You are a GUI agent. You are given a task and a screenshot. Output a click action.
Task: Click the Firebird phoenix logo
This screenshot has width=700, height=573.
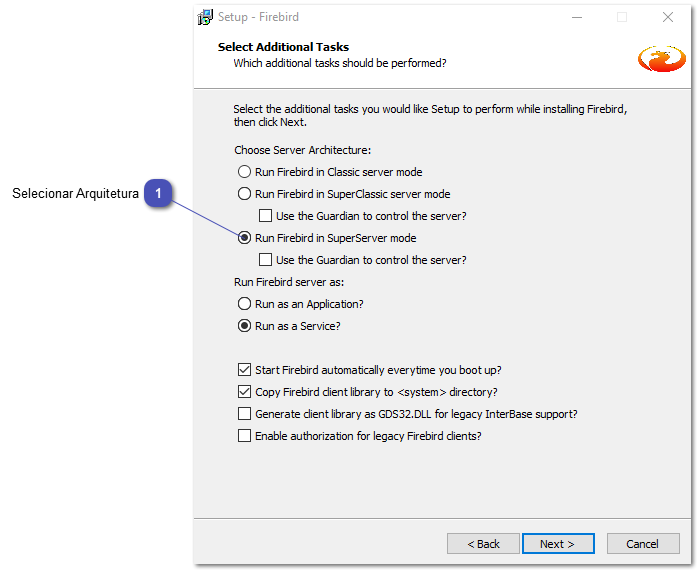tap(661, 58)
